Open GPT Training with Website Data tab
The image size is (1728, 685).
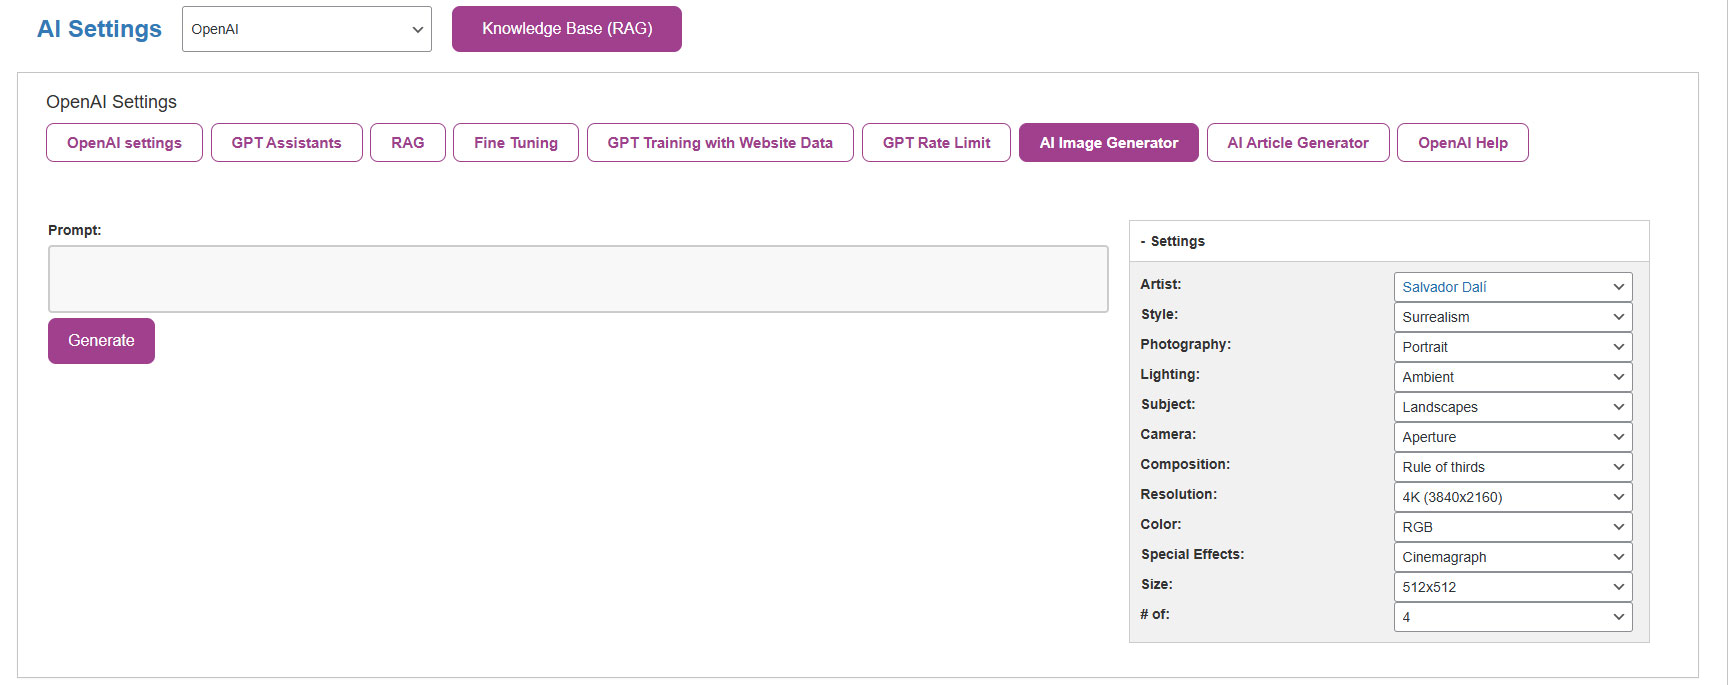point(719,143)
